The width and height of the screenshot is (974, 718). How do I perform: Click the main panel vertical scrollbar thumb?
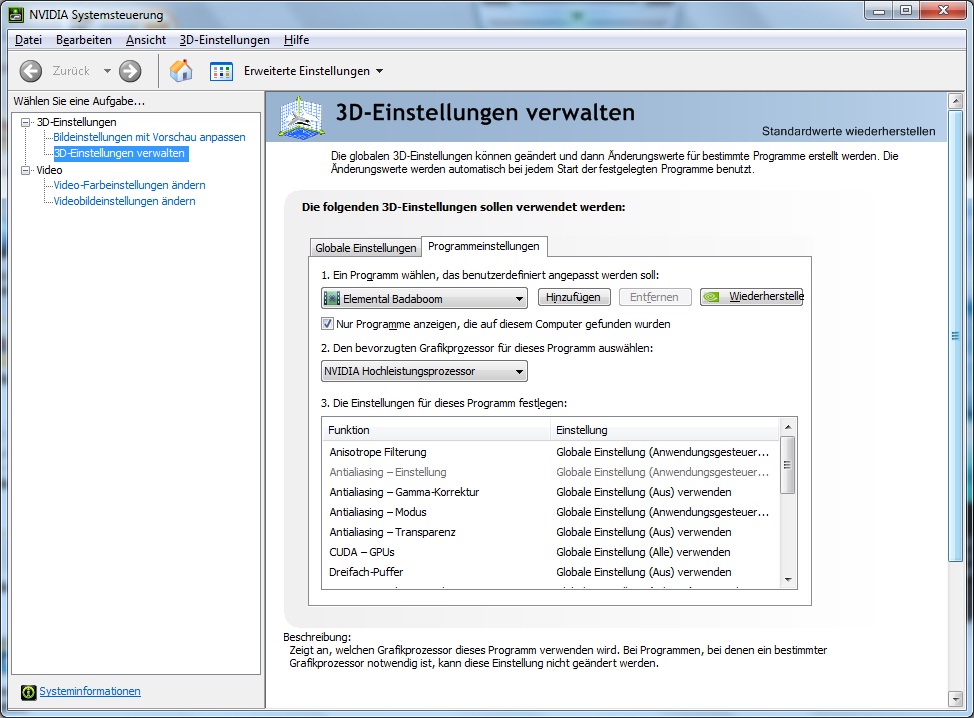pos(955,336)
